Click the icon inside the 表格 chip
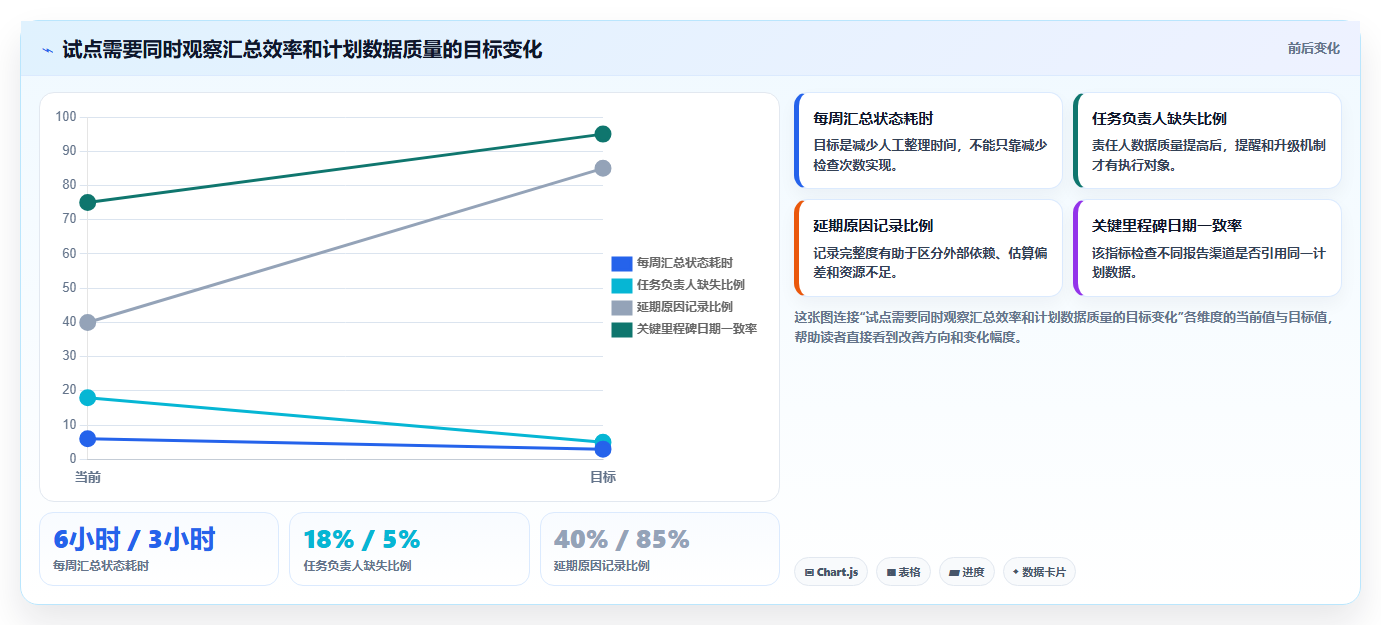 pyautogui.click(x=891, y=573)
